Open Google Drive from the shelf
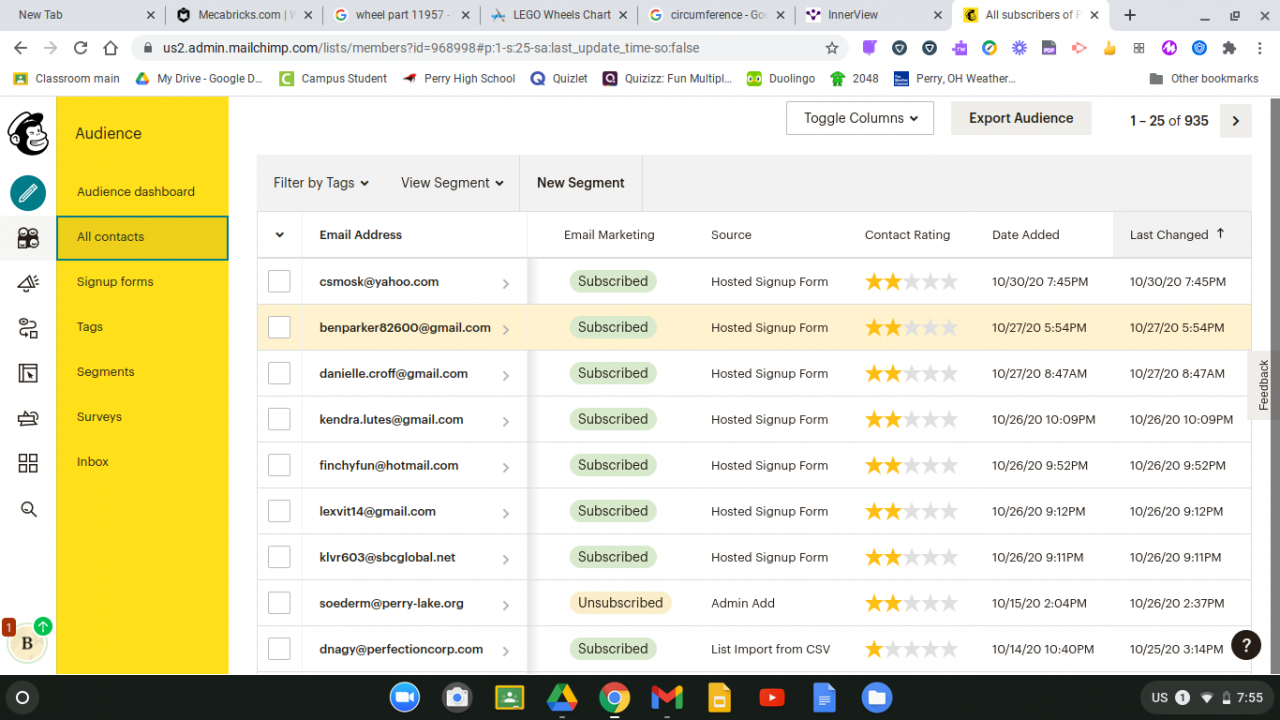Screen dimensions: 1280x720 [561, 697]
